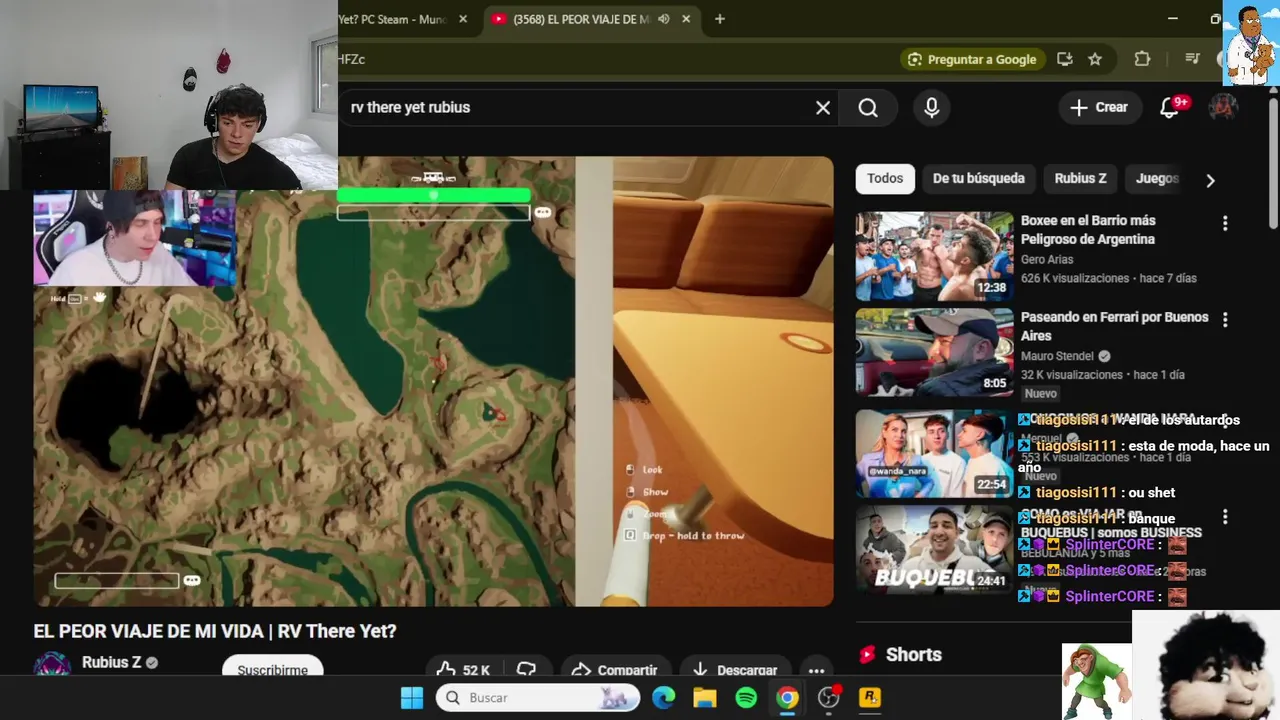Close the EL PEOR VIAJE tab
The image size is (1280, 720).
coord(686,19)
